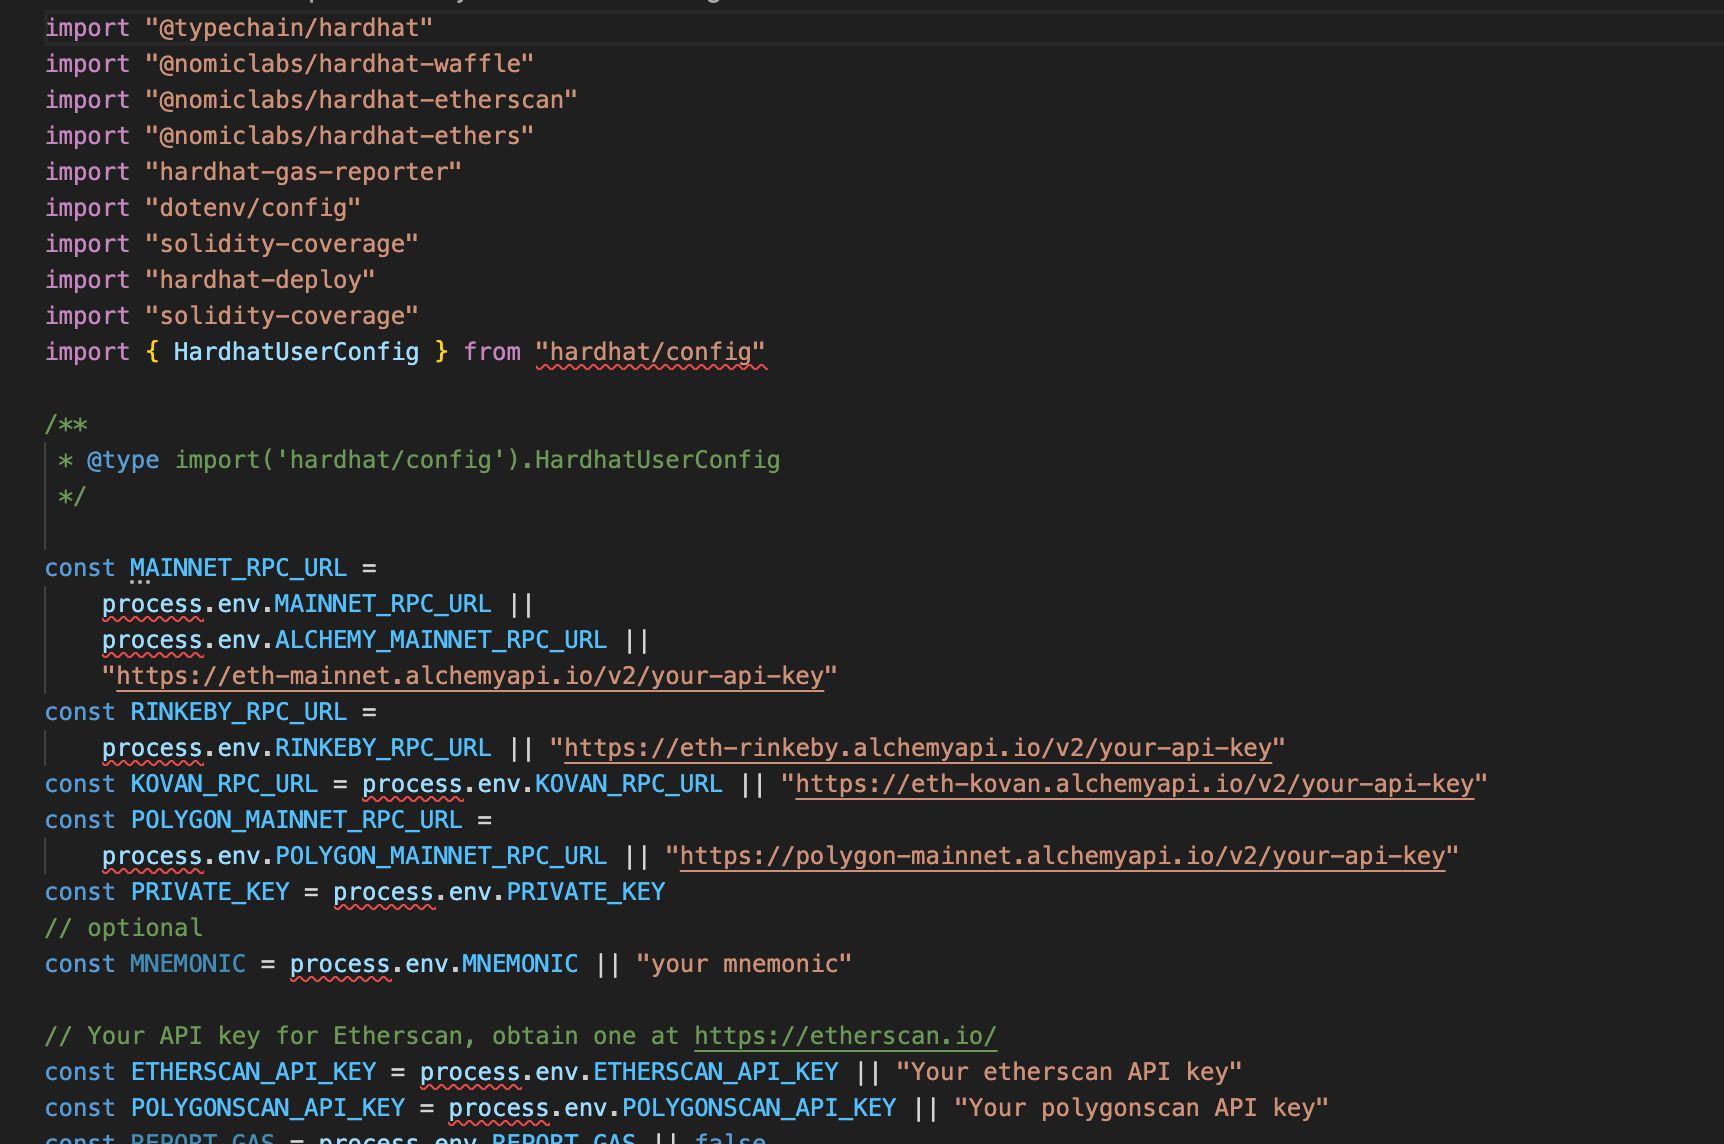This screenshot has width=1724, height=1144.
Task: Click the "dotenv/config" import string
Action: [253, 208]
